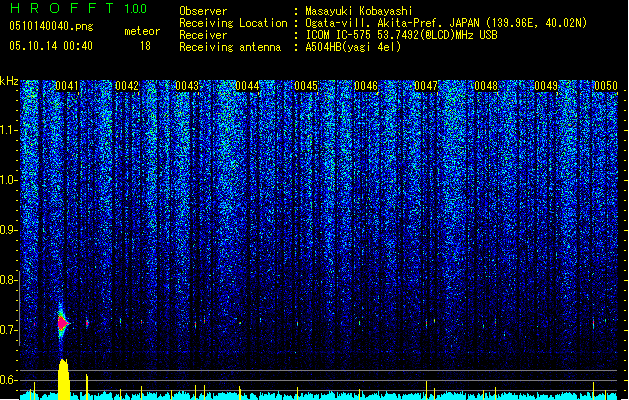This screenshot has width=629, height=400.
Task: Click the bright red meteor echo blob
Action: point(63,323)
